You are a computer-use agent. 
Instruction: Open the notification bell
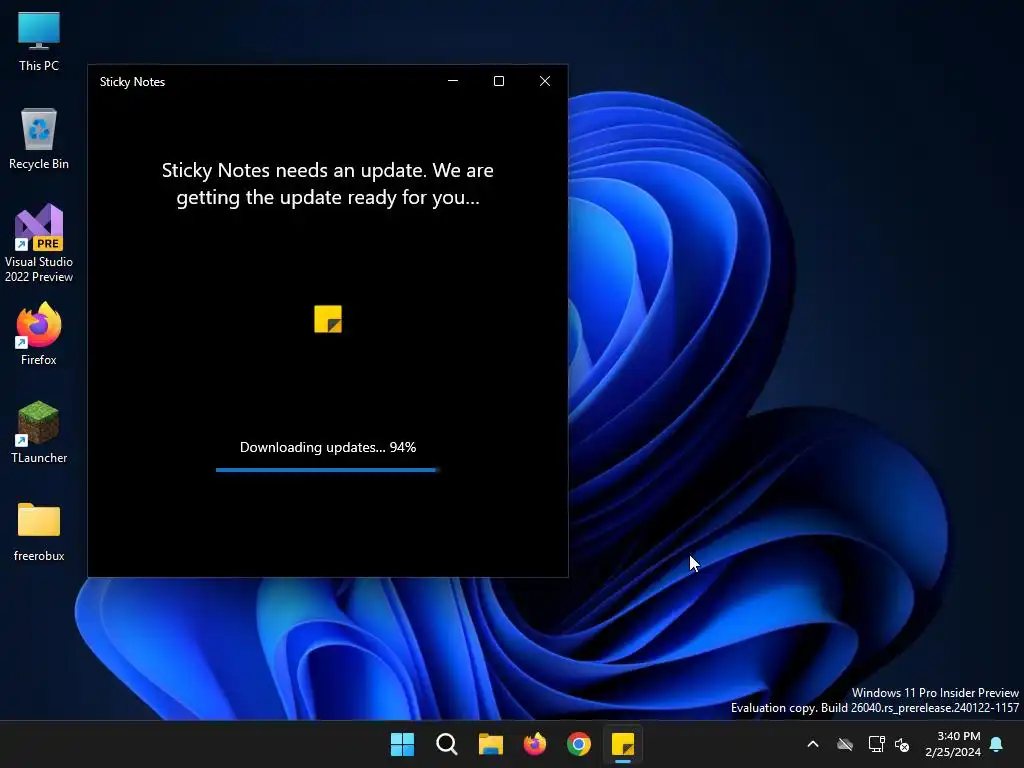[997, 744]
